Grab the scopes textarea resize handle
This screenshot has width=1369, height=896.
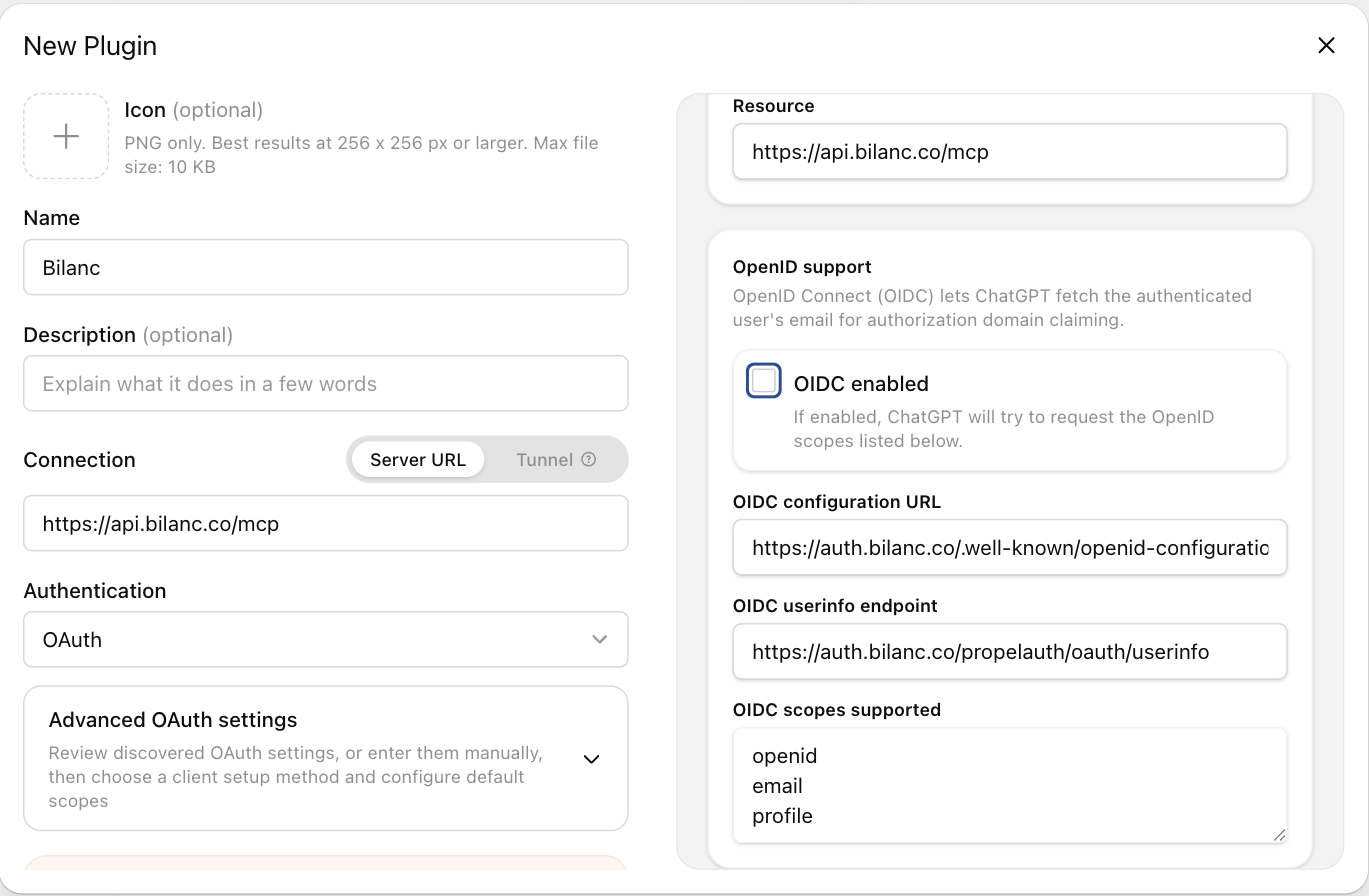pyautogui.click(x=1278, y=835)
